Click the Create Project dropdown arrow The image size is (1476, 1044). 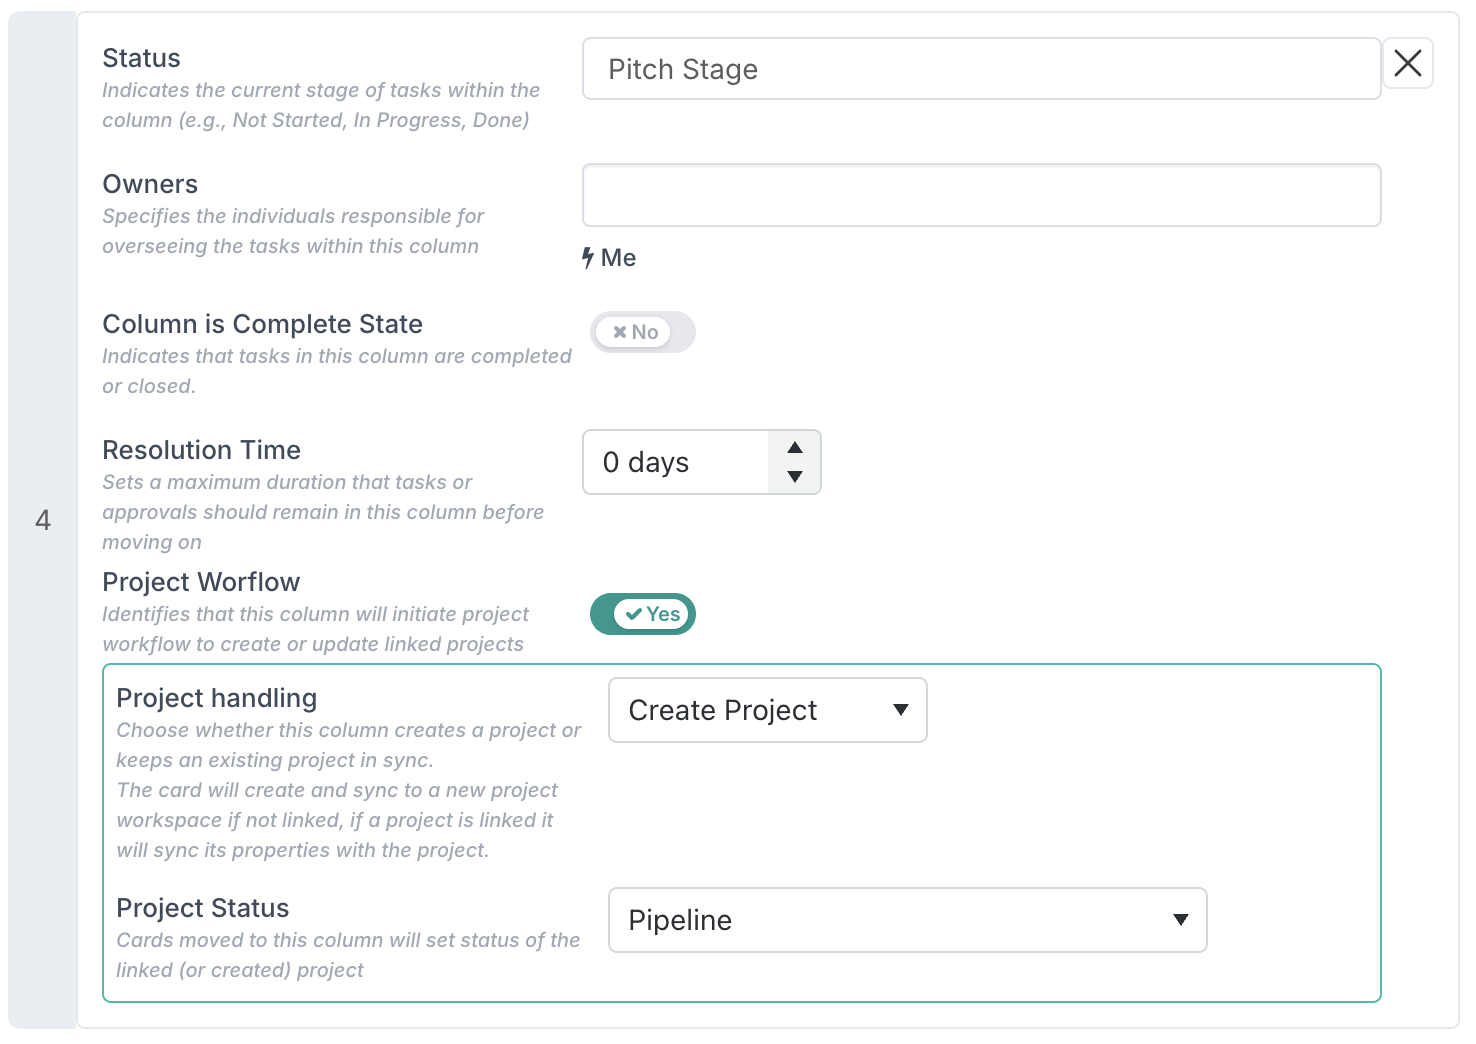pyautogui.click(x=900, y=710)
